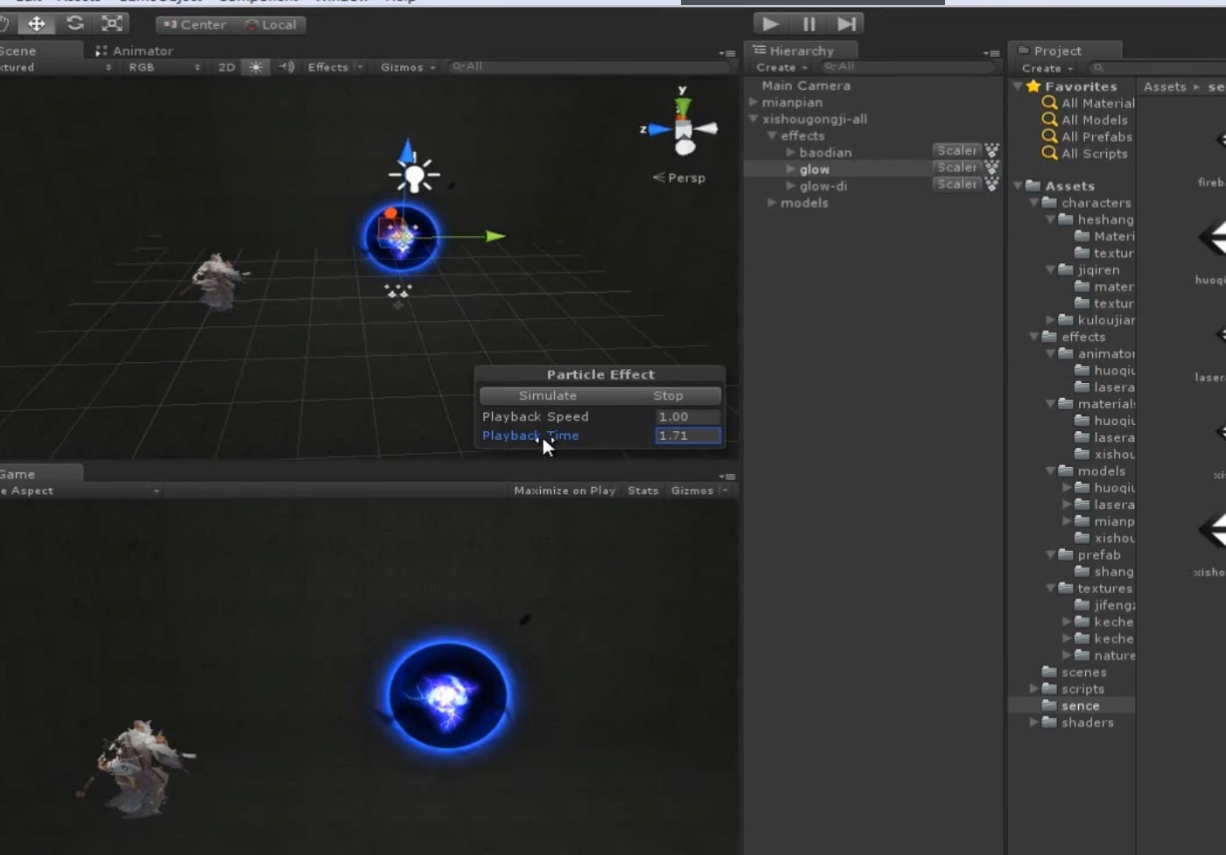Viewport: 1226px width, 855px height.
Task: Click the Simulate button in Particle Effect
Action: pyautogui.click(x=547, y=396)
